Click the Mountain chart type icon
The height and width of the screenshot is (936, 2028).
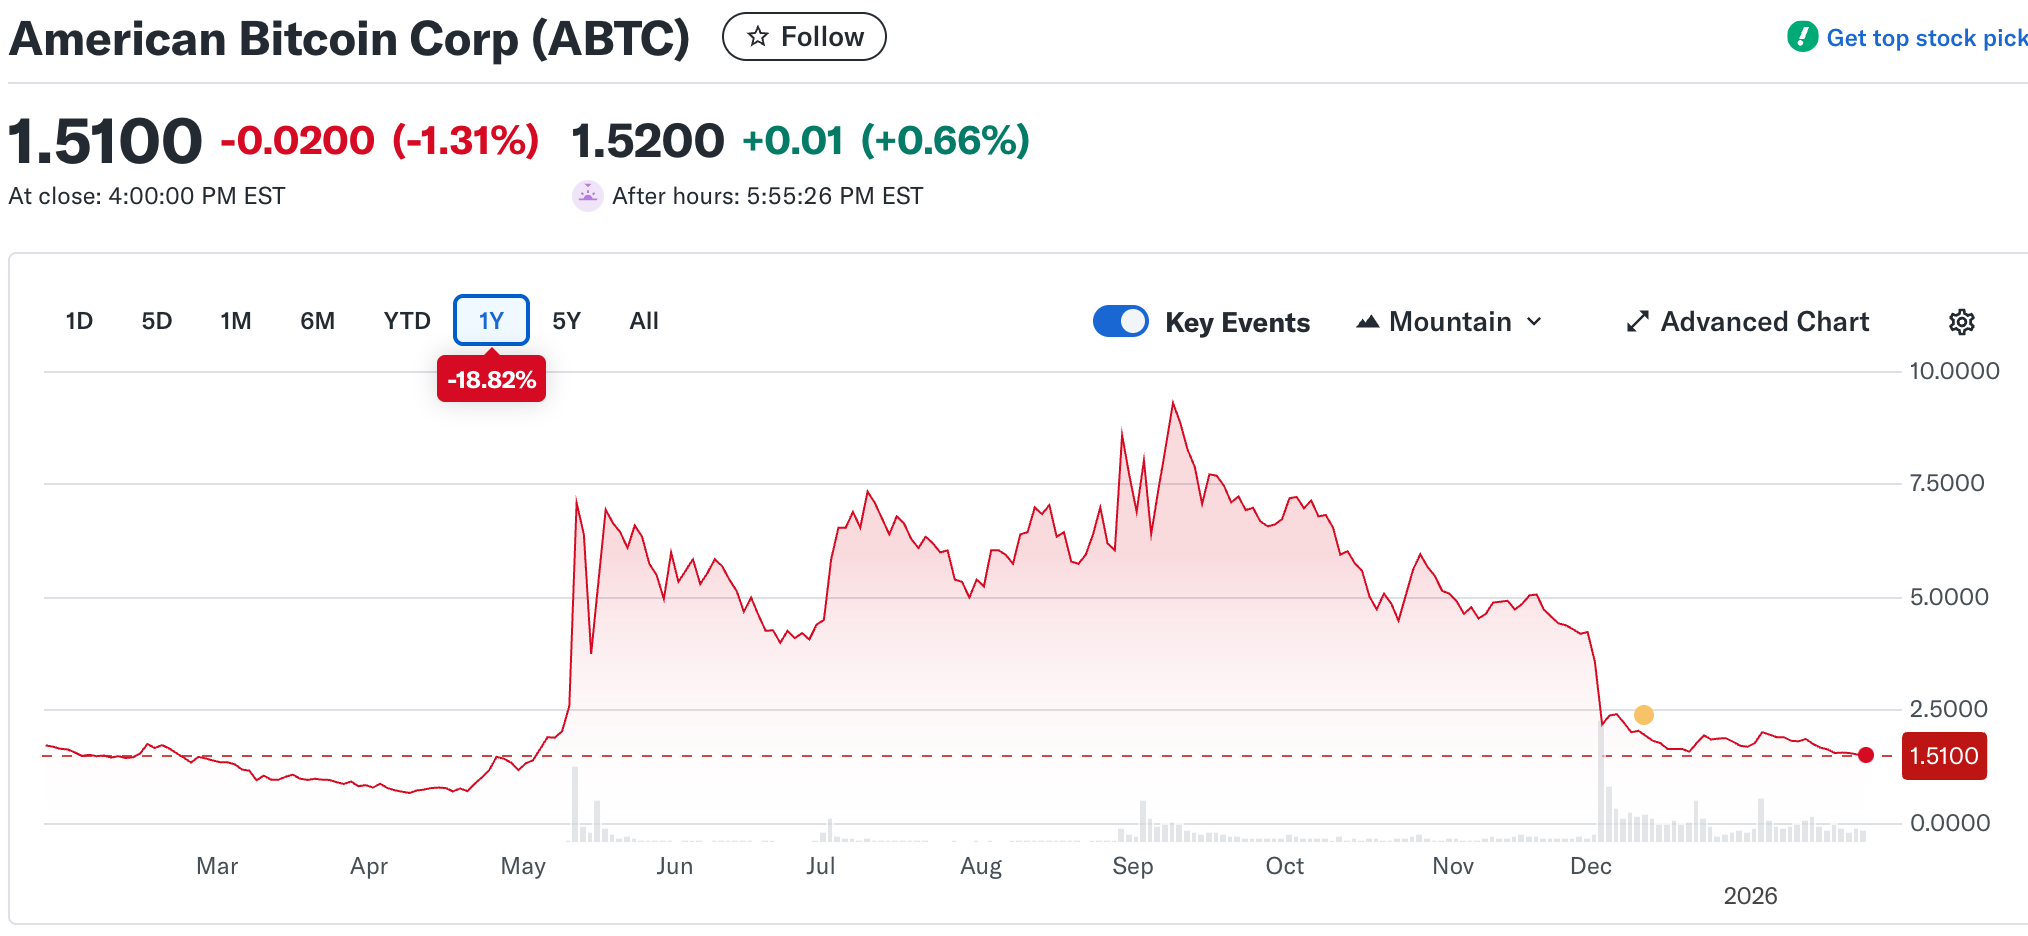point(1367,322)
